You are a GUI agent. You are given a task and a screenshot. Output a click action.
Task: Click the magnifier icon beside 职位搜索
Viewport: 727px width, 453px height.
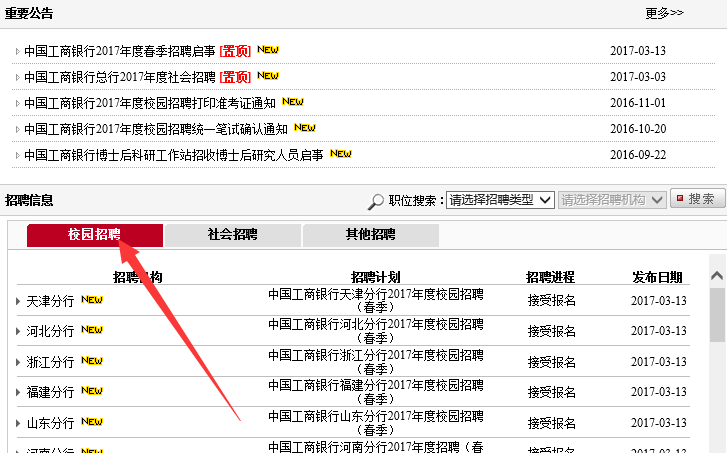(x=376, y=201)
